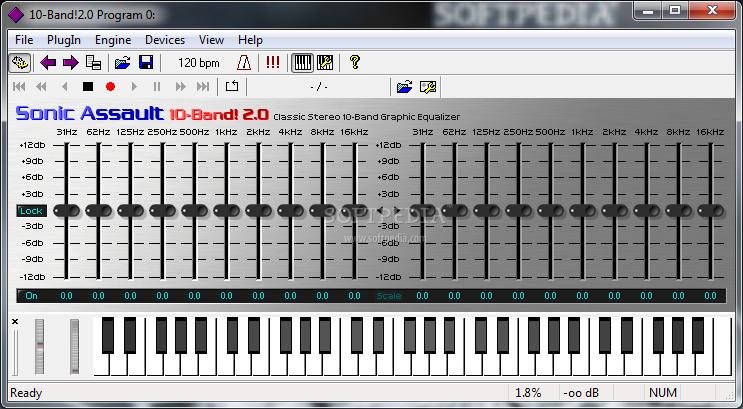This screenshot has height=409, width=743.
Task: Open wave player settings wrench icon
Action: point(428,87)
